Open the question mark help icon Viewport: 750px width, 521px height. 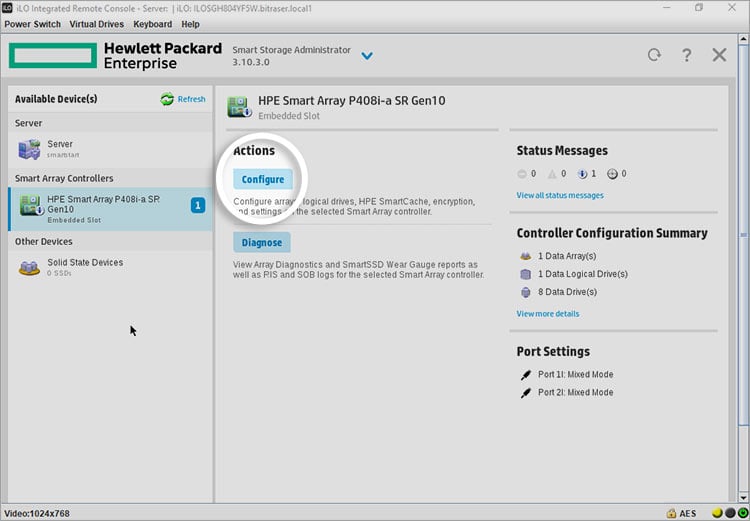[x=686, y=55]
